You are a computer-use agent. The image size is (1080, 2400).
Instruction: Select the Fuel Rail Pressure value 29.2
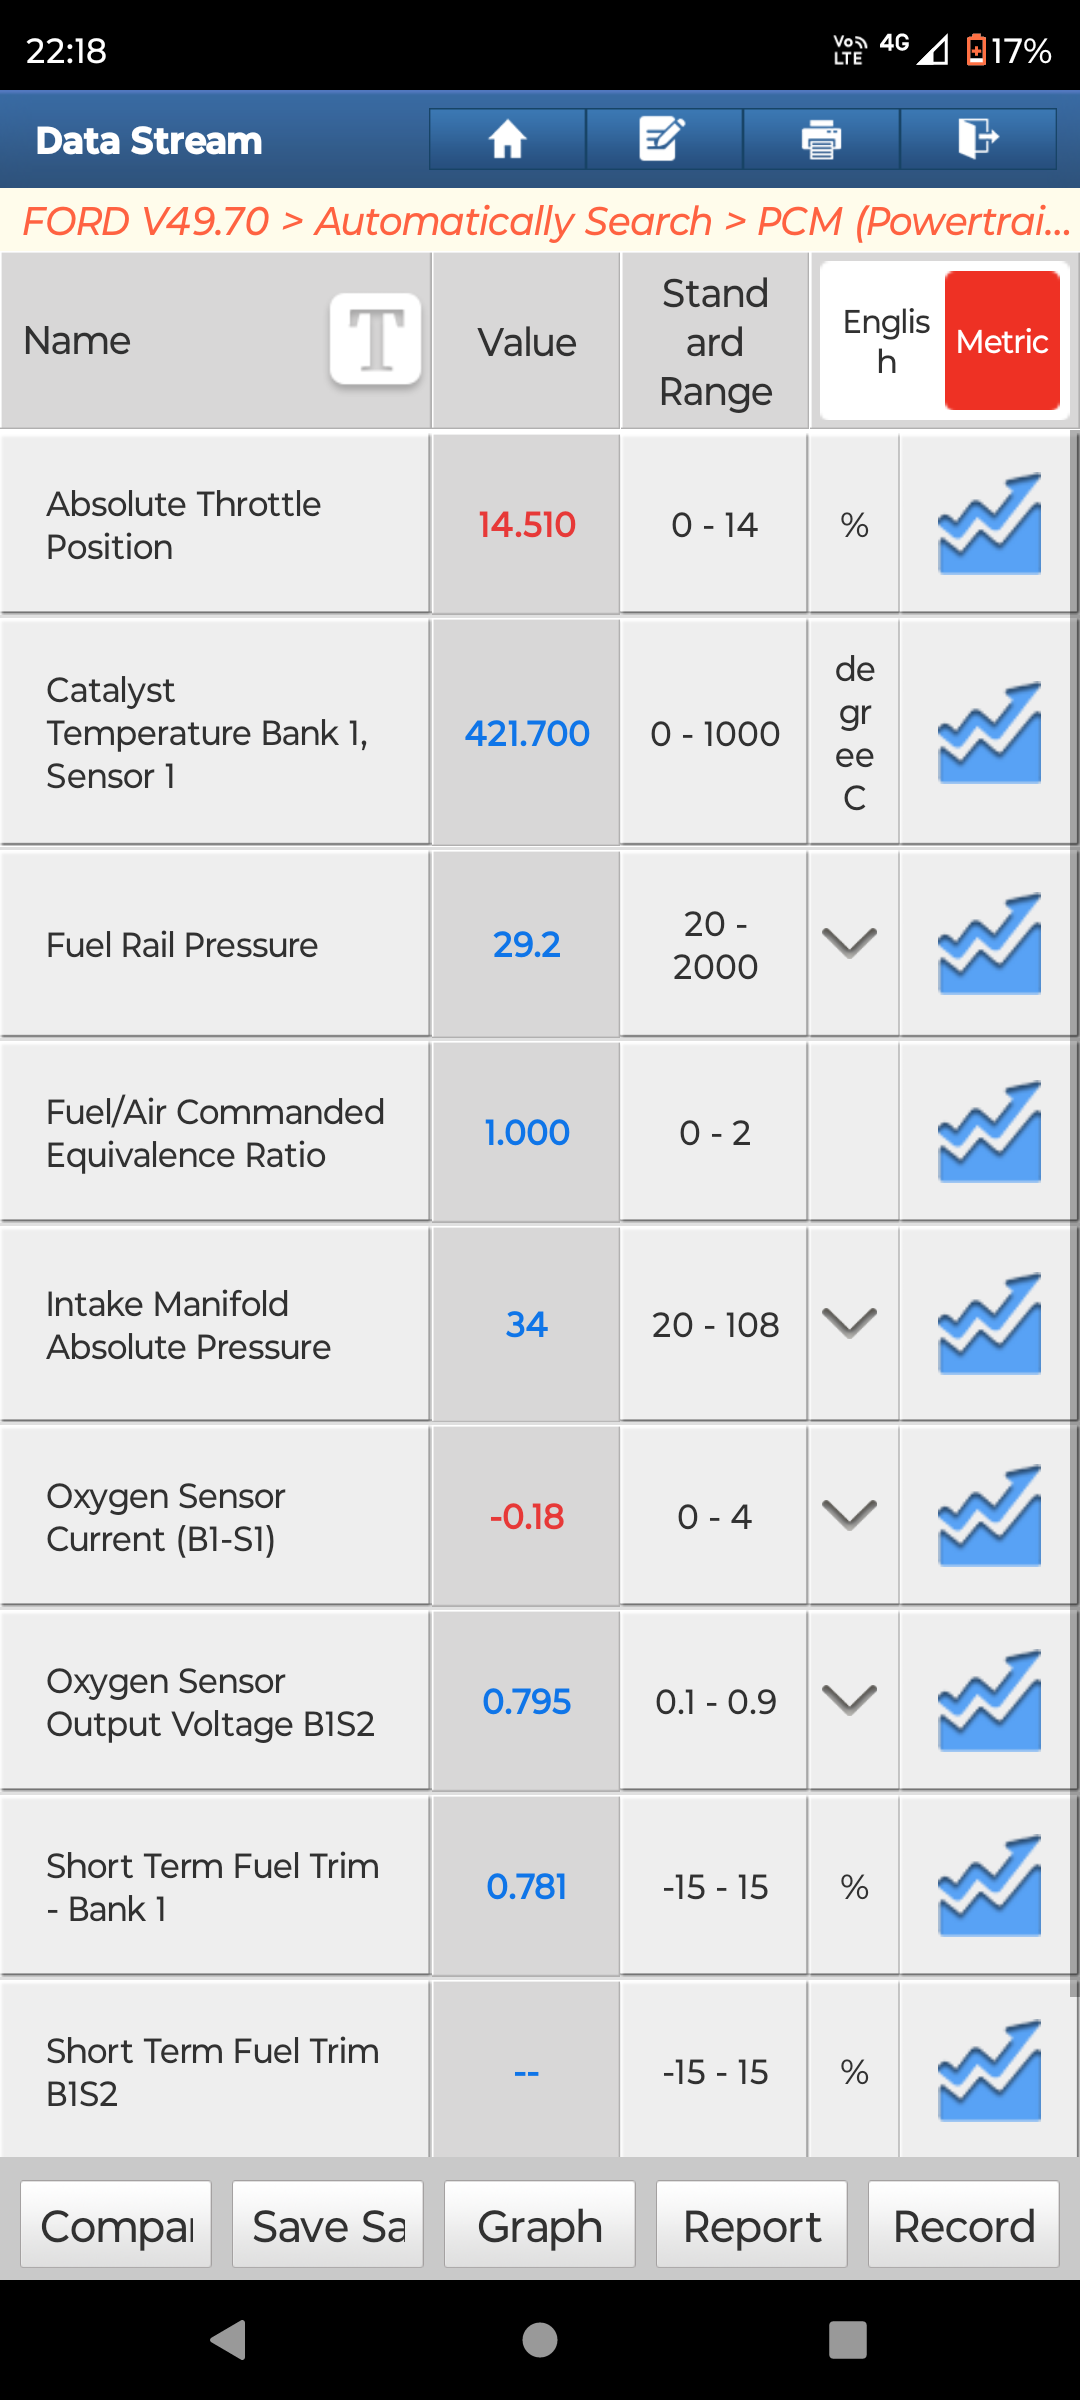526,944
